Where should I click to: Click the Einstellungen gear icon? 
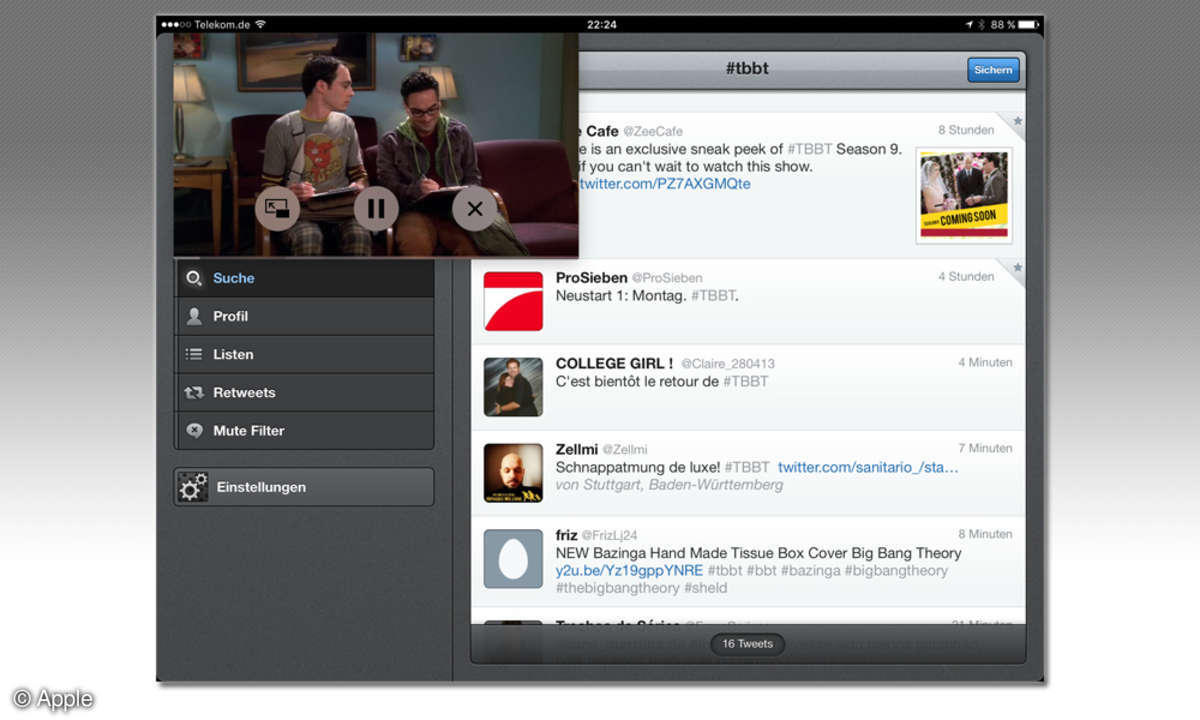coord(193,487)
